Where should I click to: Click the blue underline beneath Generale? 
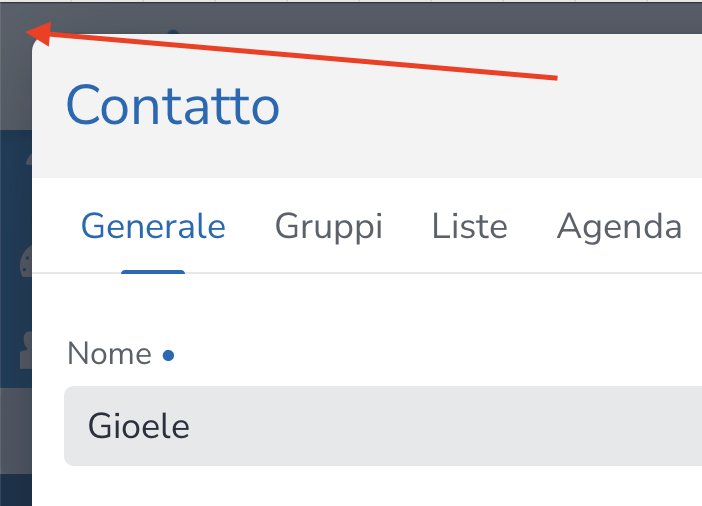tap(153, 271)
